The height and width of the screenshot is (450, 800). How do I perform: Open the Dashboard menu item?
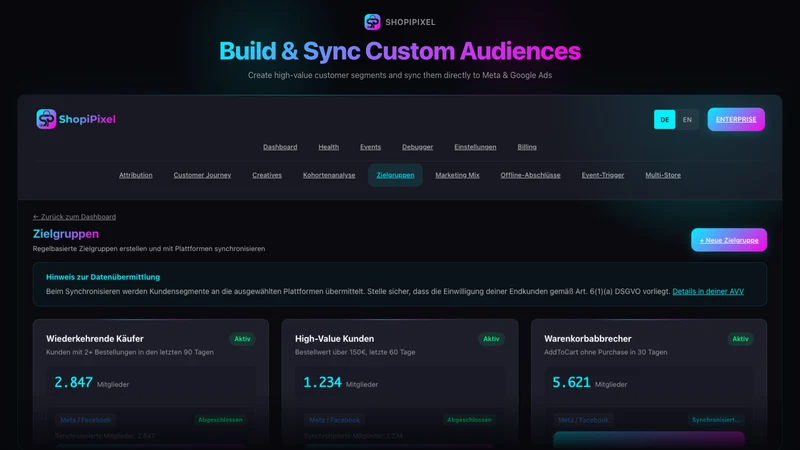[280, 147]
